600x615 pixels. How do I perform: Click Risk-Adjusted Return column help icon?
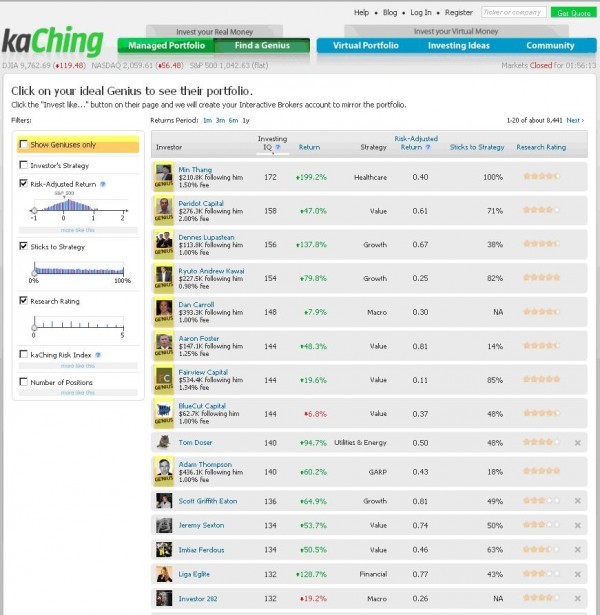pos(428,147)
